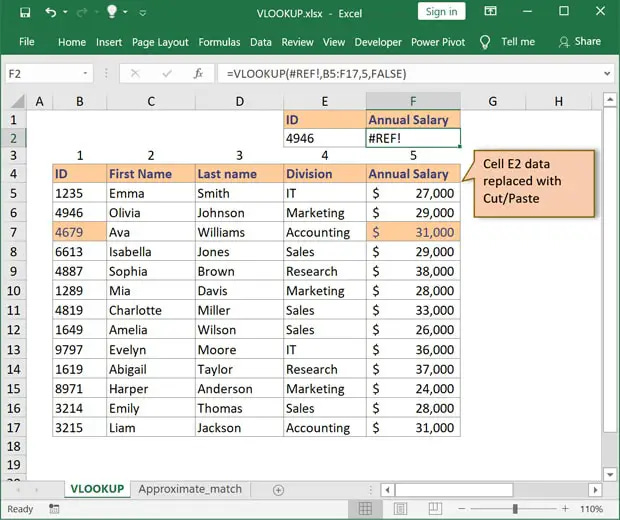Click the zoom slider handle
Viewport: 620px width, 520px height.
pos(515,509)
